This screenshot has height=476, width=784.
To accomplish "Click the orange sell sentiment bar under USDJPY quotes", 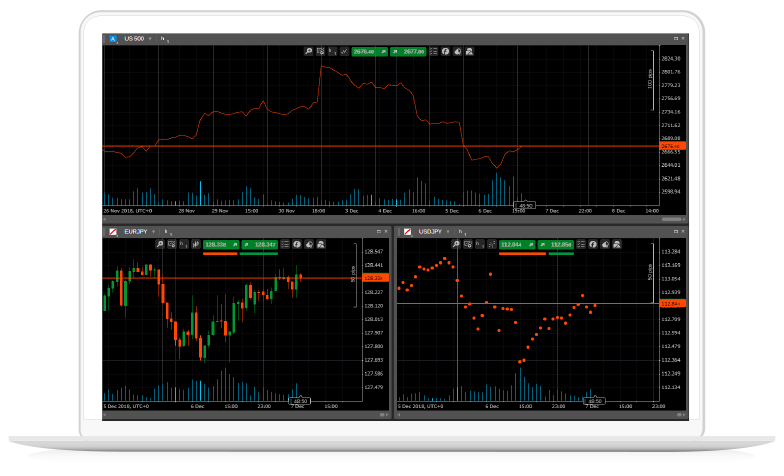I will [x=522, y=254].
